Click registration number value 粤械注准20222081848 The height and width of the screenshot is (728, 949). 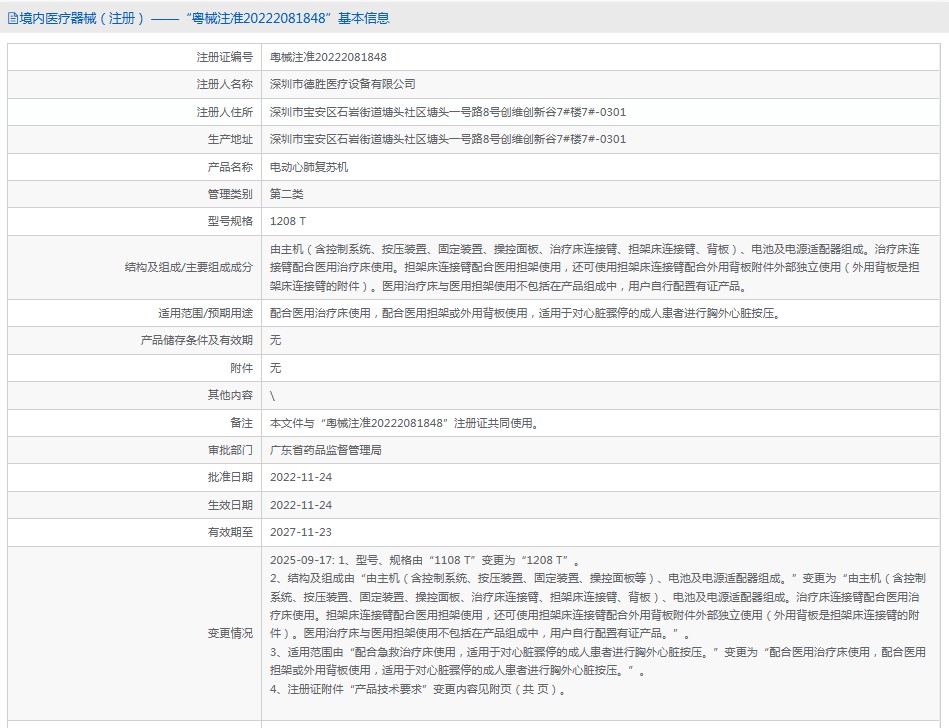328,57
